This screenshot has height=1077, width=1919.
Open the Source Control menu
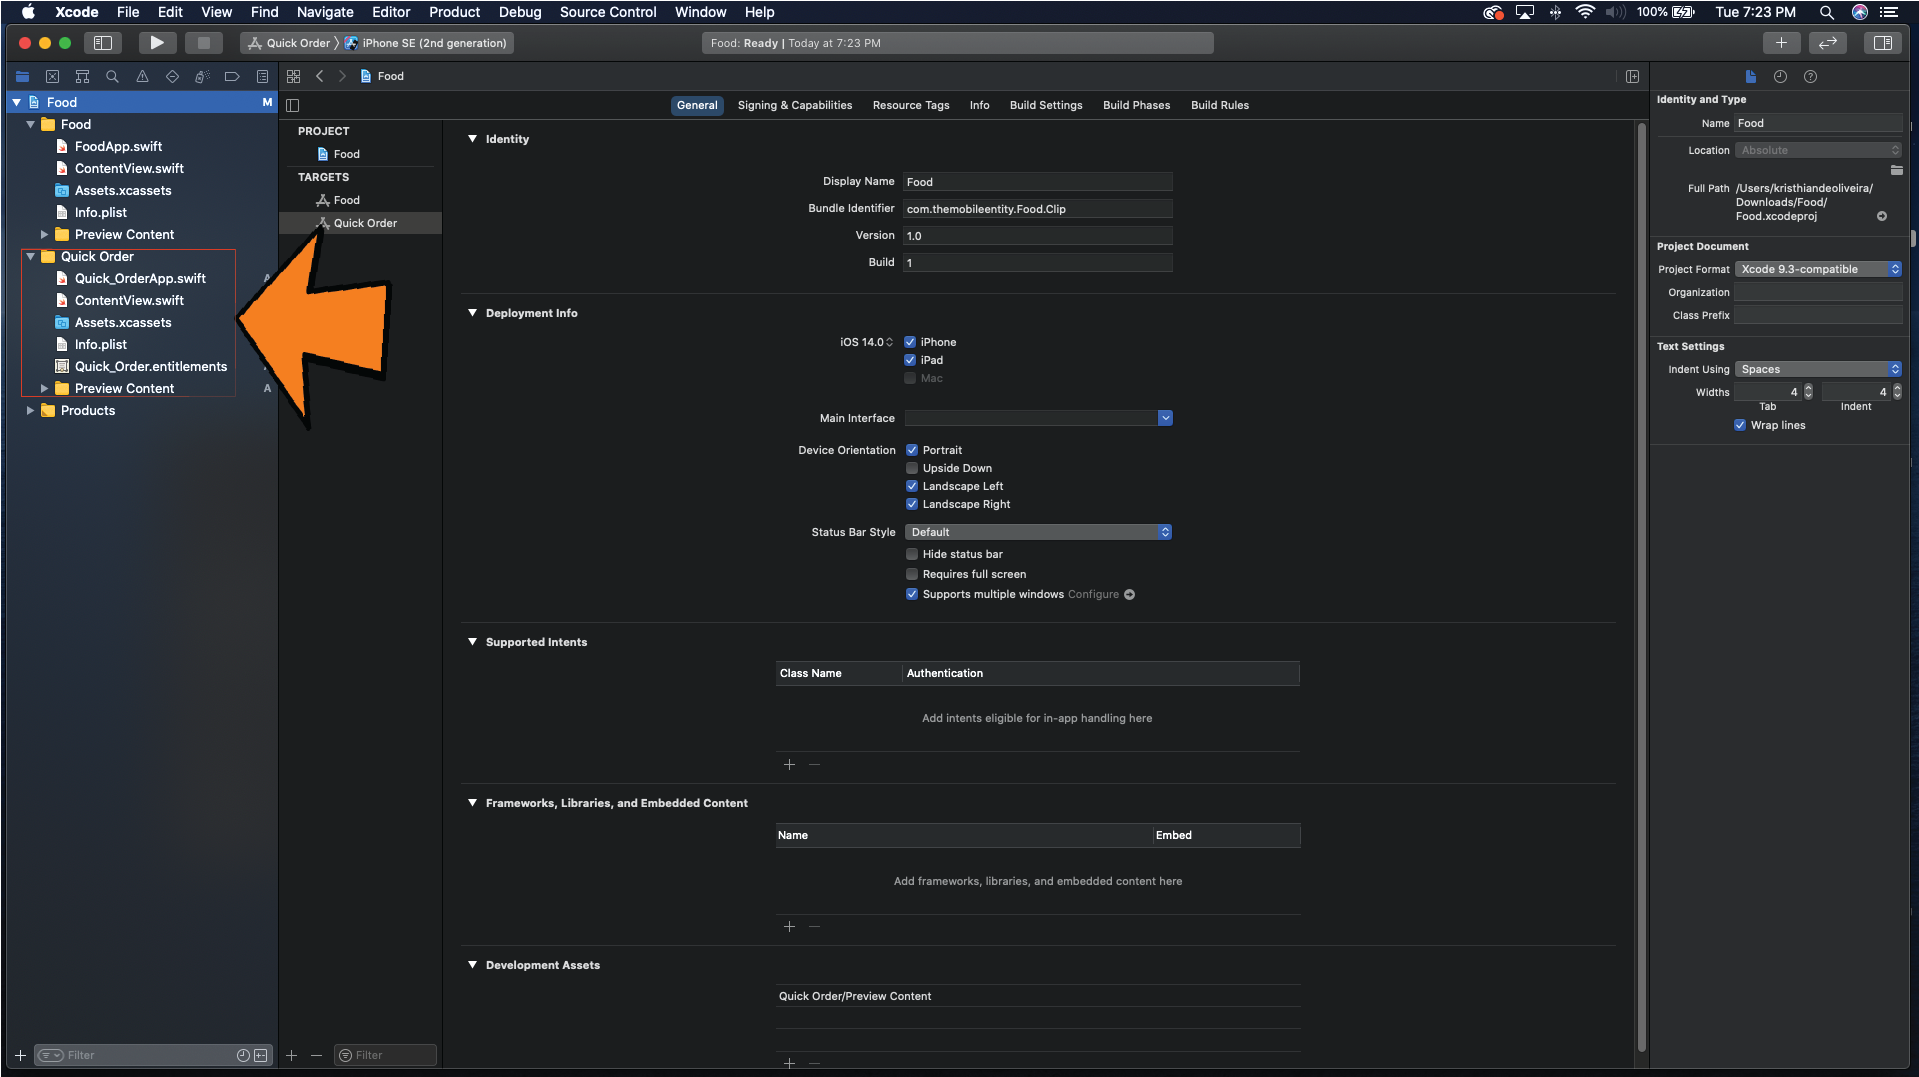(x=608, y=12)
